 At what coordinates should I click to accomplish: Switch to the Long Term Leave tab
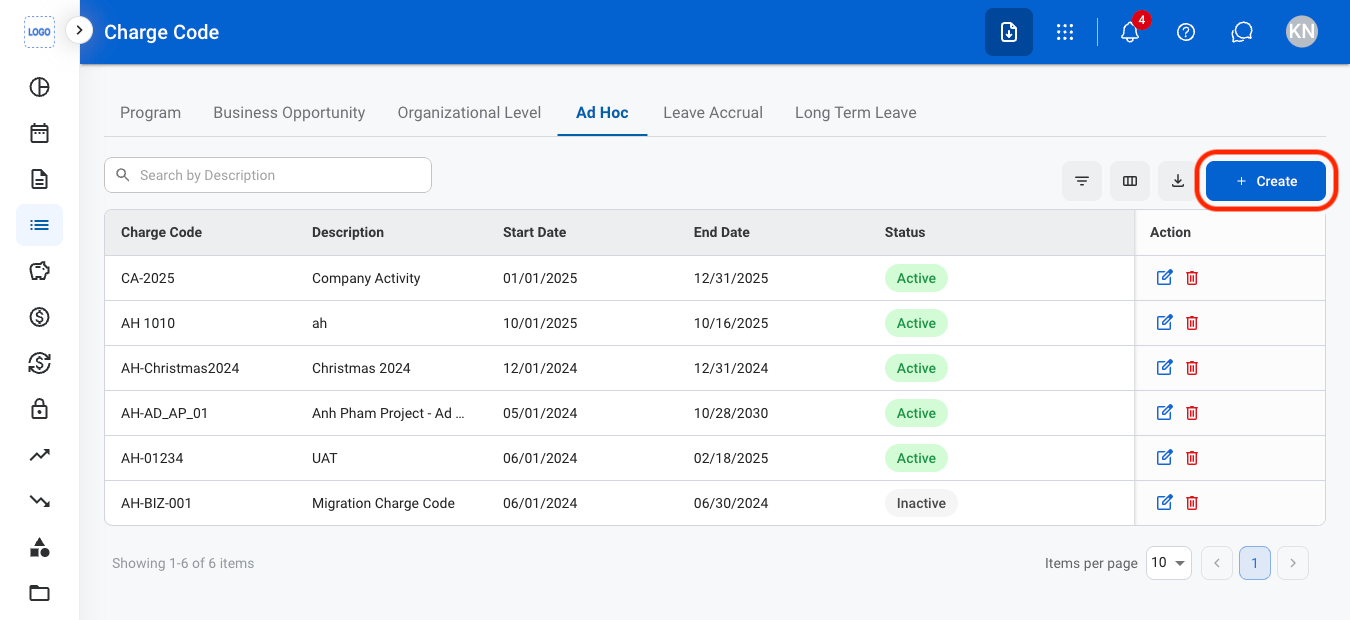coord(856,113)
